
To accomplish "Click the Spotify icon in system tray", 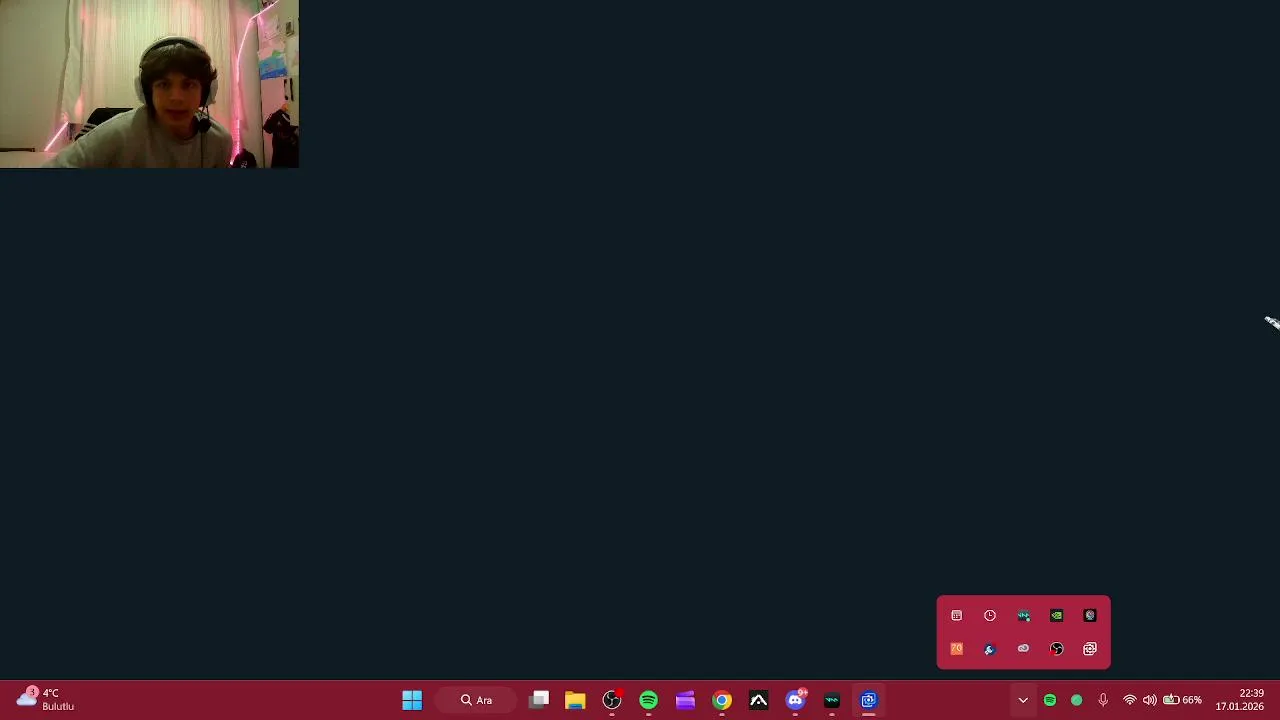I will 1050,700.
